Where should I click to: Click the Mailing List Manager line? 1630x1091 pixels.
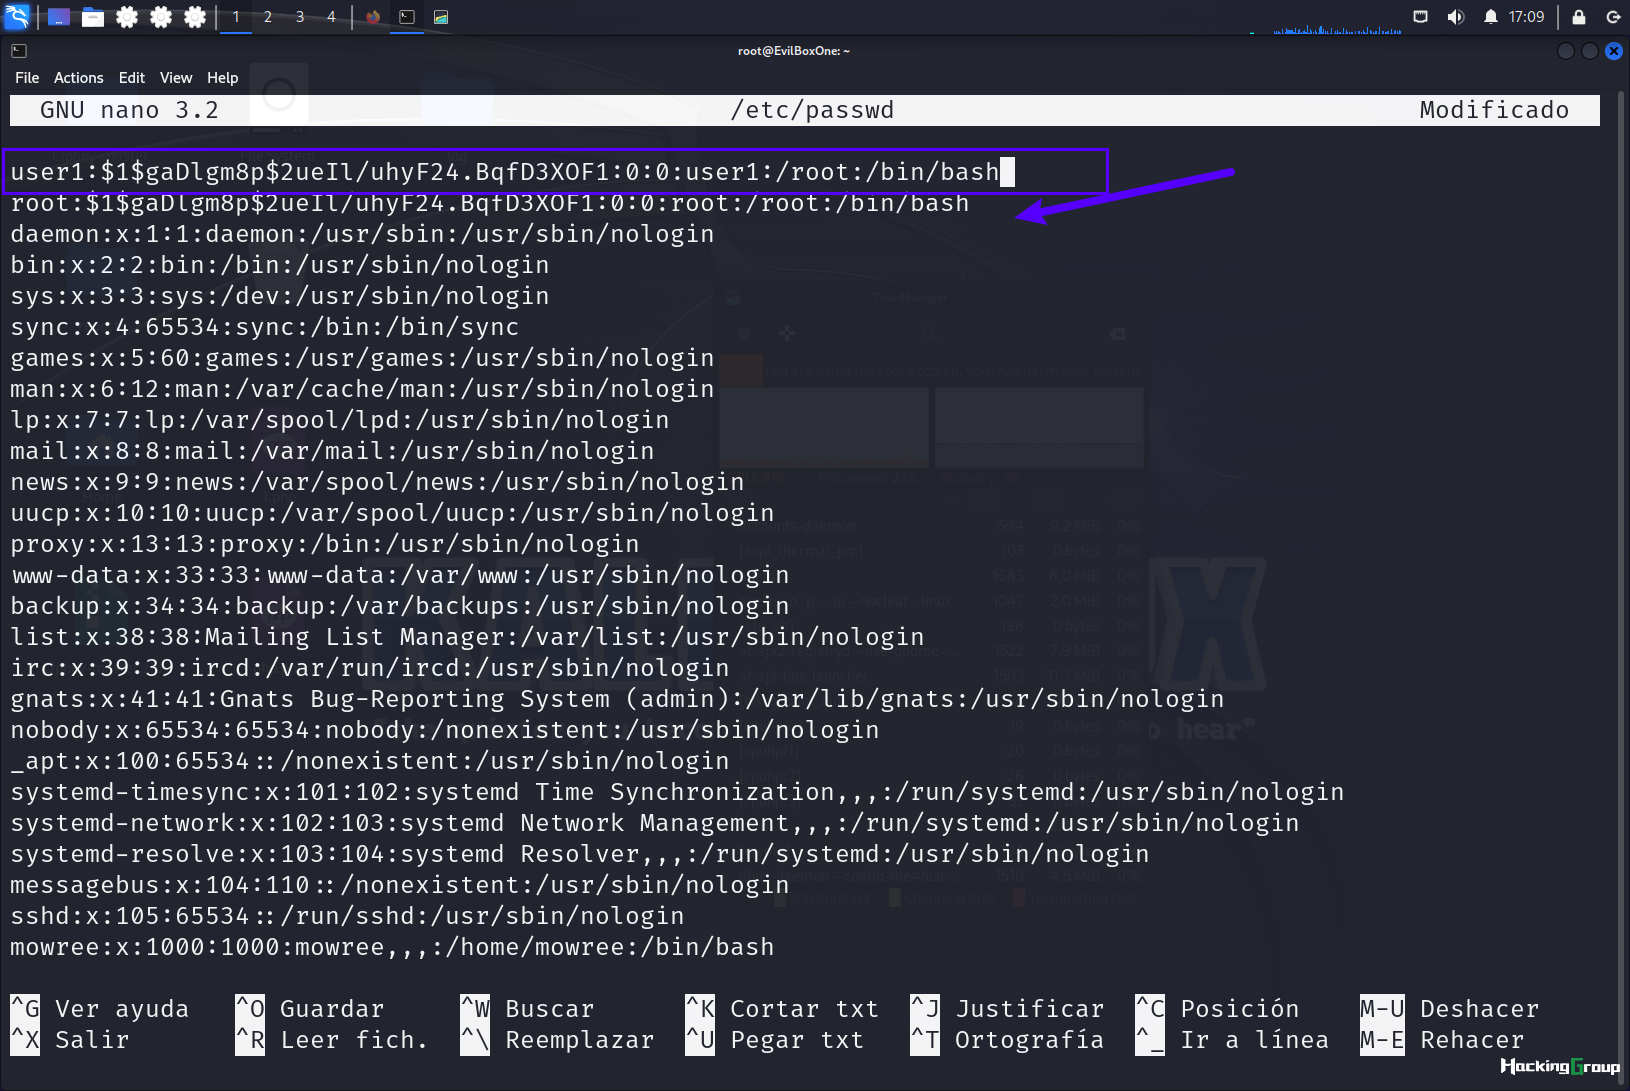[467, 637]
